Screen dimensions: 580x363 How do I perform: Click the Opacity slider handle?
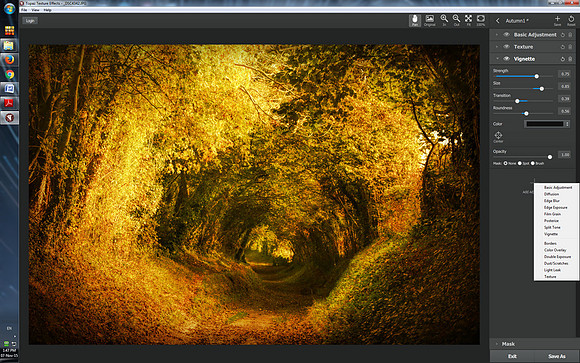550,157
